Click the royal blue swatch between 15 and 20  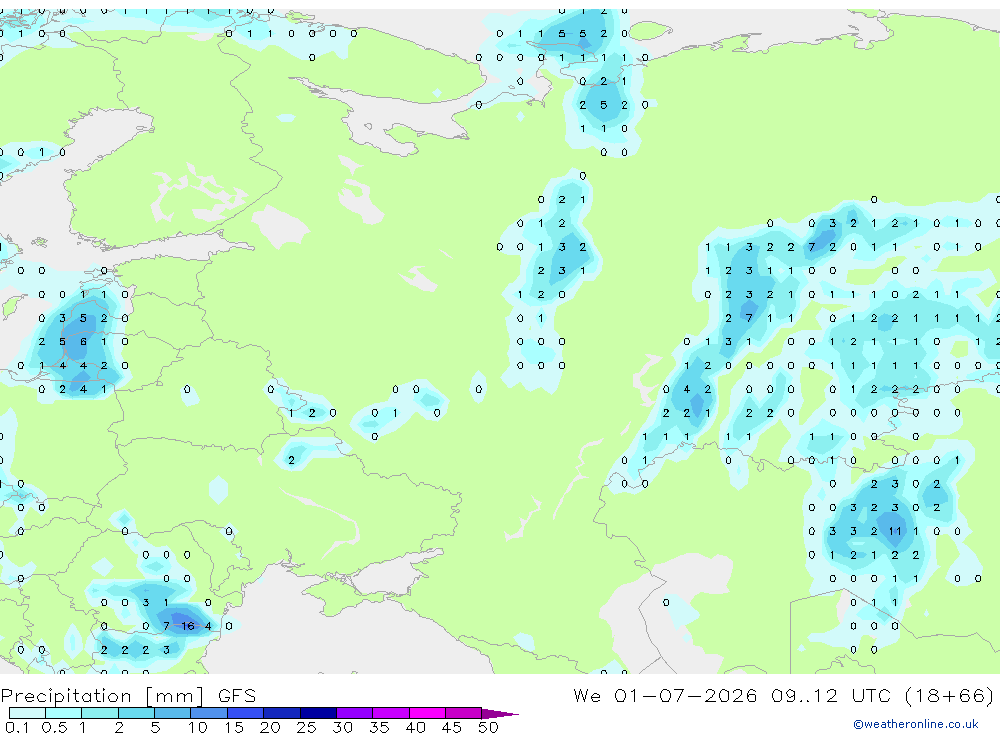coord(246,713)
